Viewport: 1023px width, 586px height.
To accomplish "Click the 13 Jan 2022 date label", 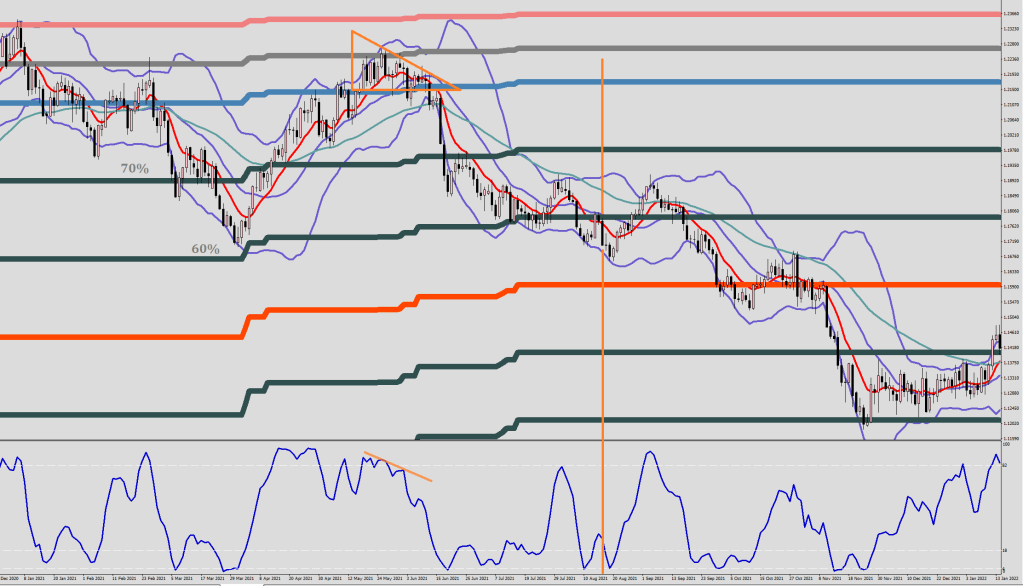I will point(1006,579).
